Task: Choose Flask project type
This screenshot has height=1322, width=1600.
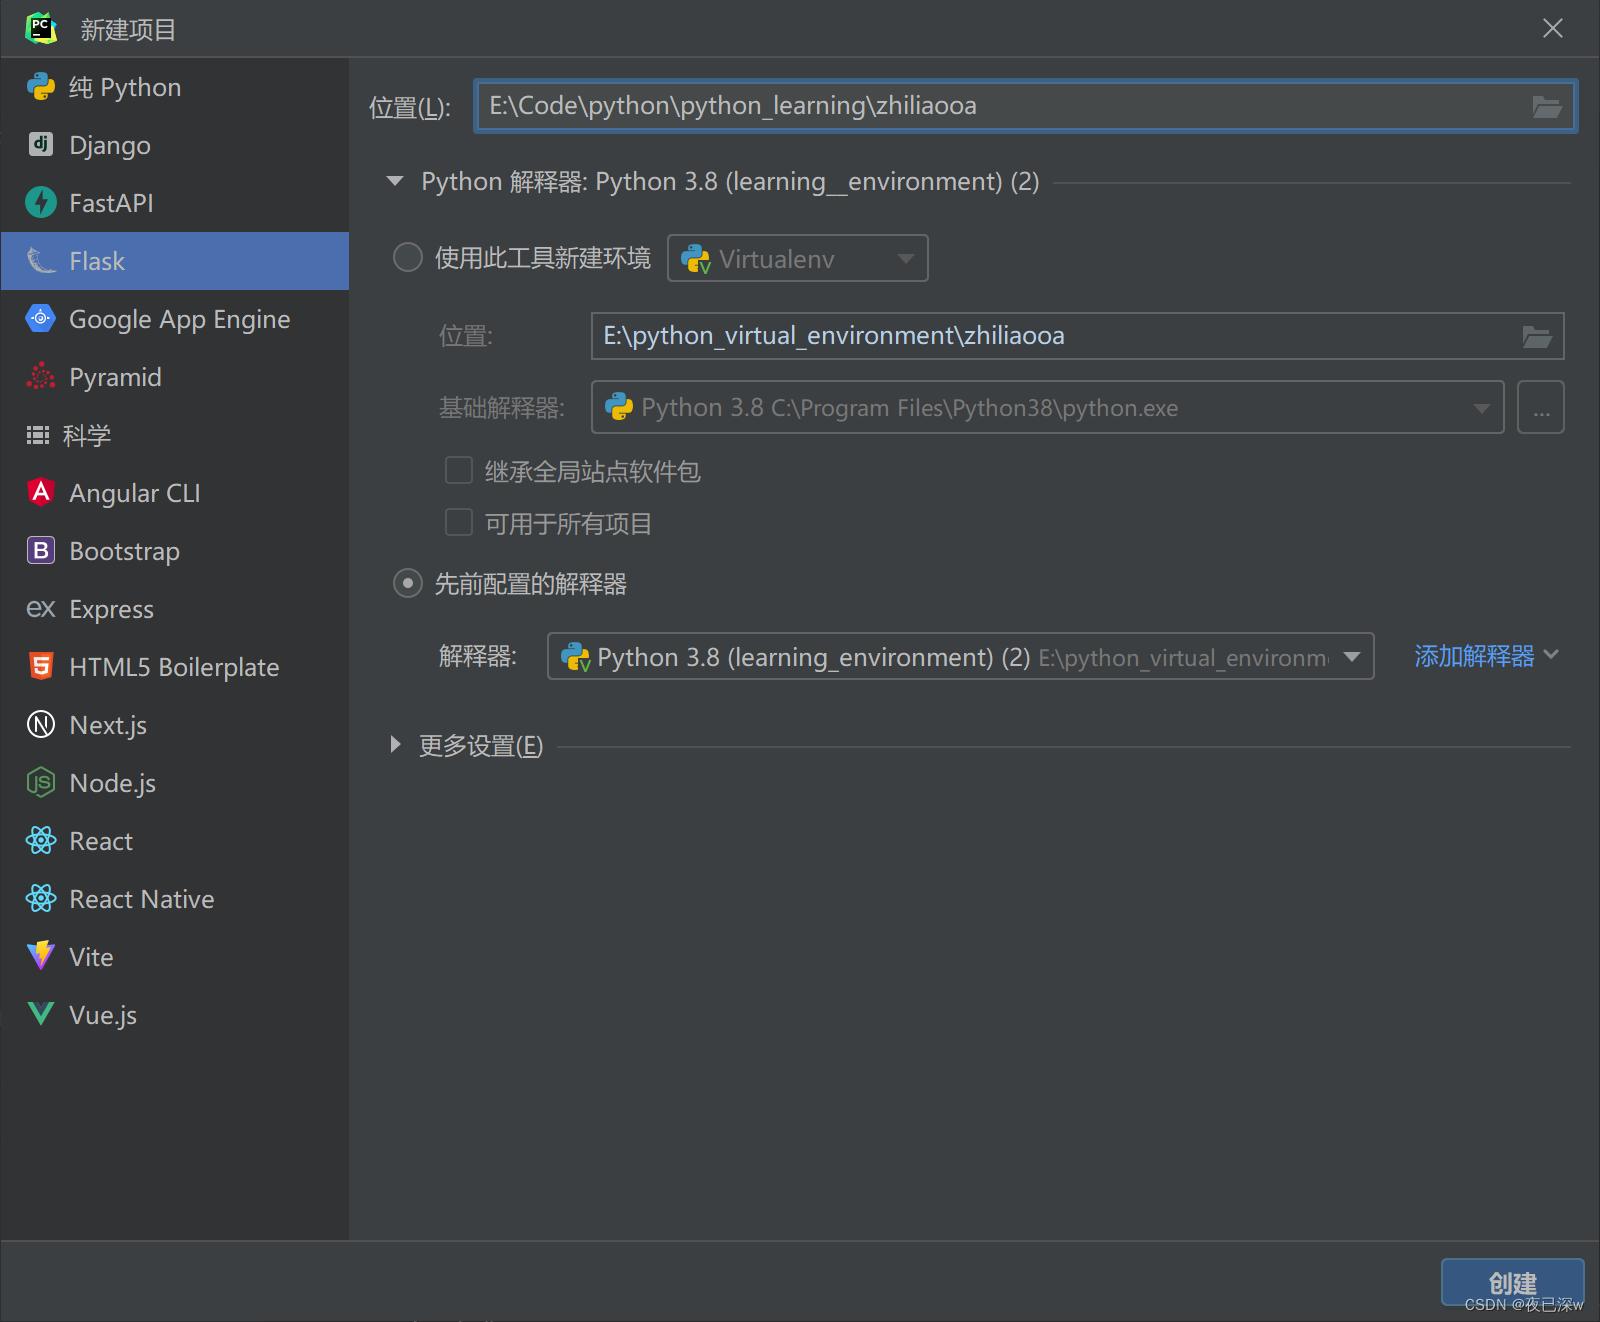Action: tap(175, 261)
